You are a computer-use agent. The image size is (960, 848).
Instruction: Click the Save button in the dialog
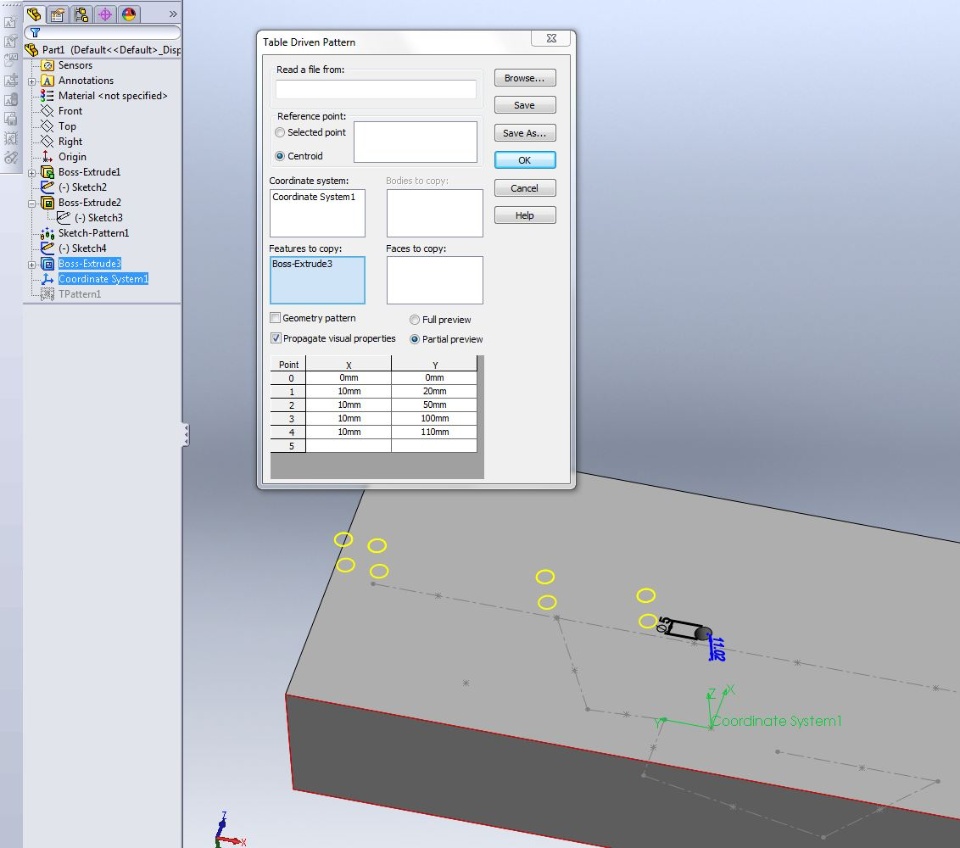(x=525, y=105)
